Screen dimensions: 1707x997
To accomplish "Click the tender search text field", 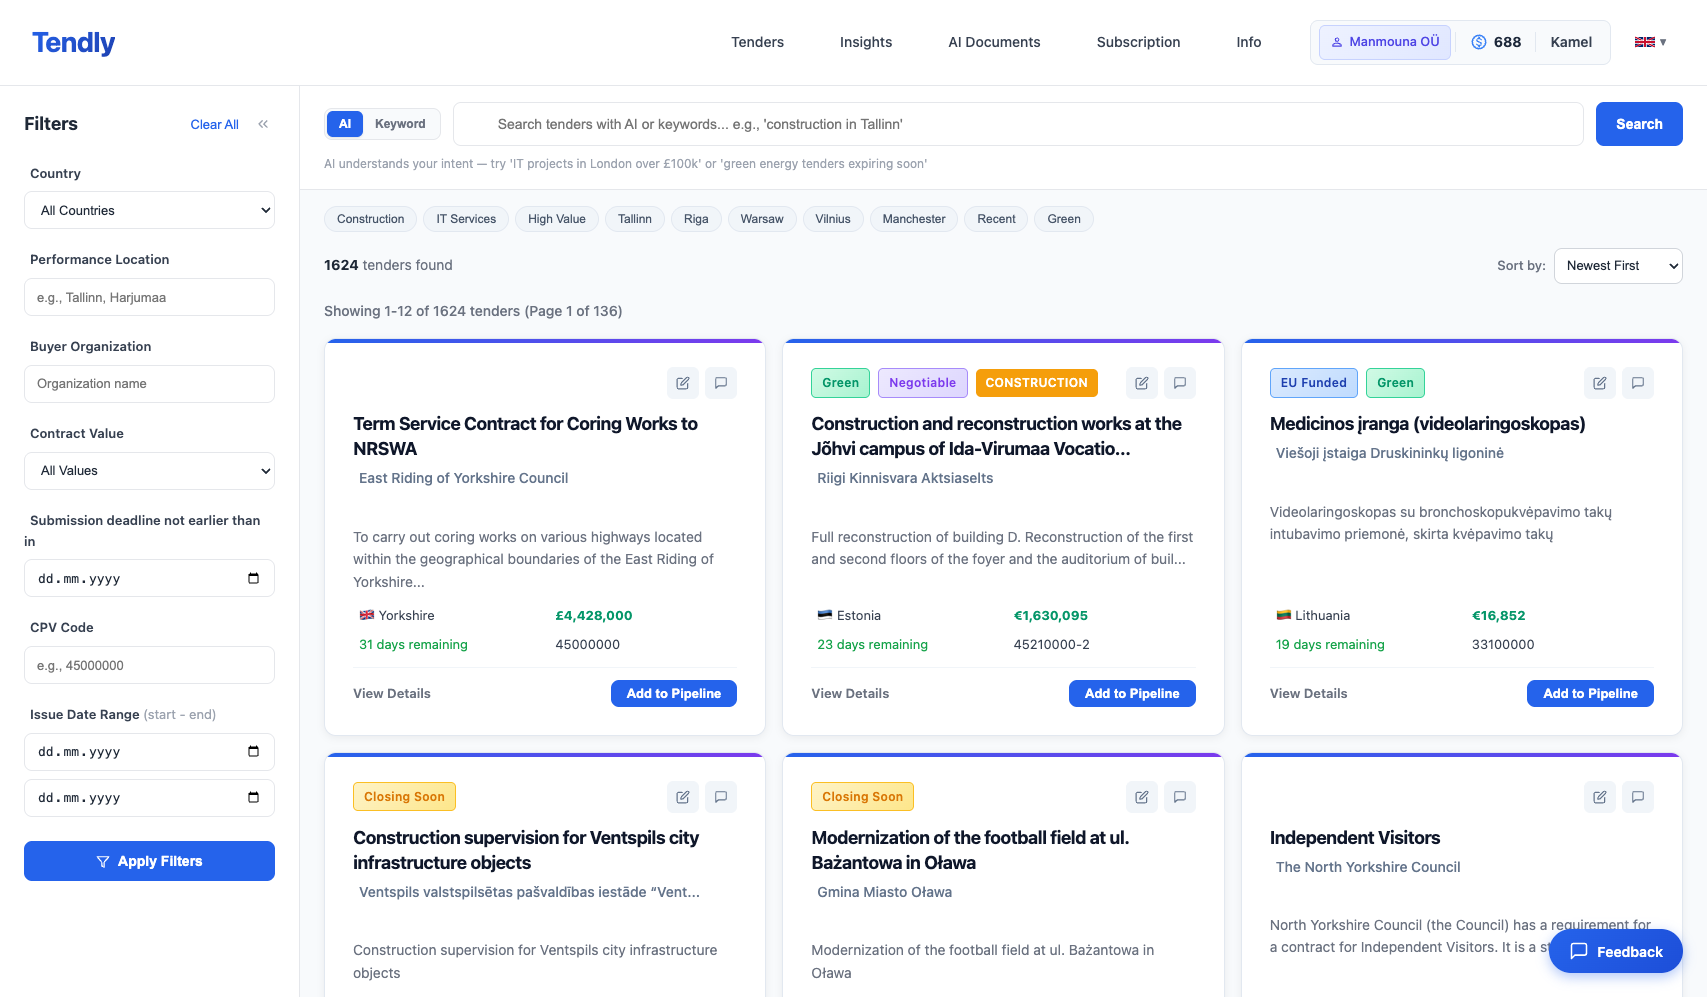I will click(1018, 124).
